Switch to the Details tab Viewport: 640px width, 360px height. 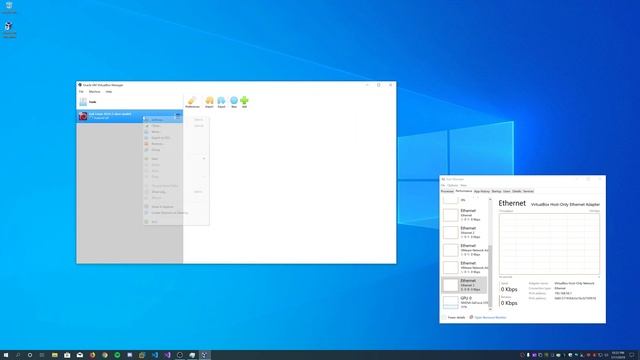pyautogui.click(x=517, y=191)
